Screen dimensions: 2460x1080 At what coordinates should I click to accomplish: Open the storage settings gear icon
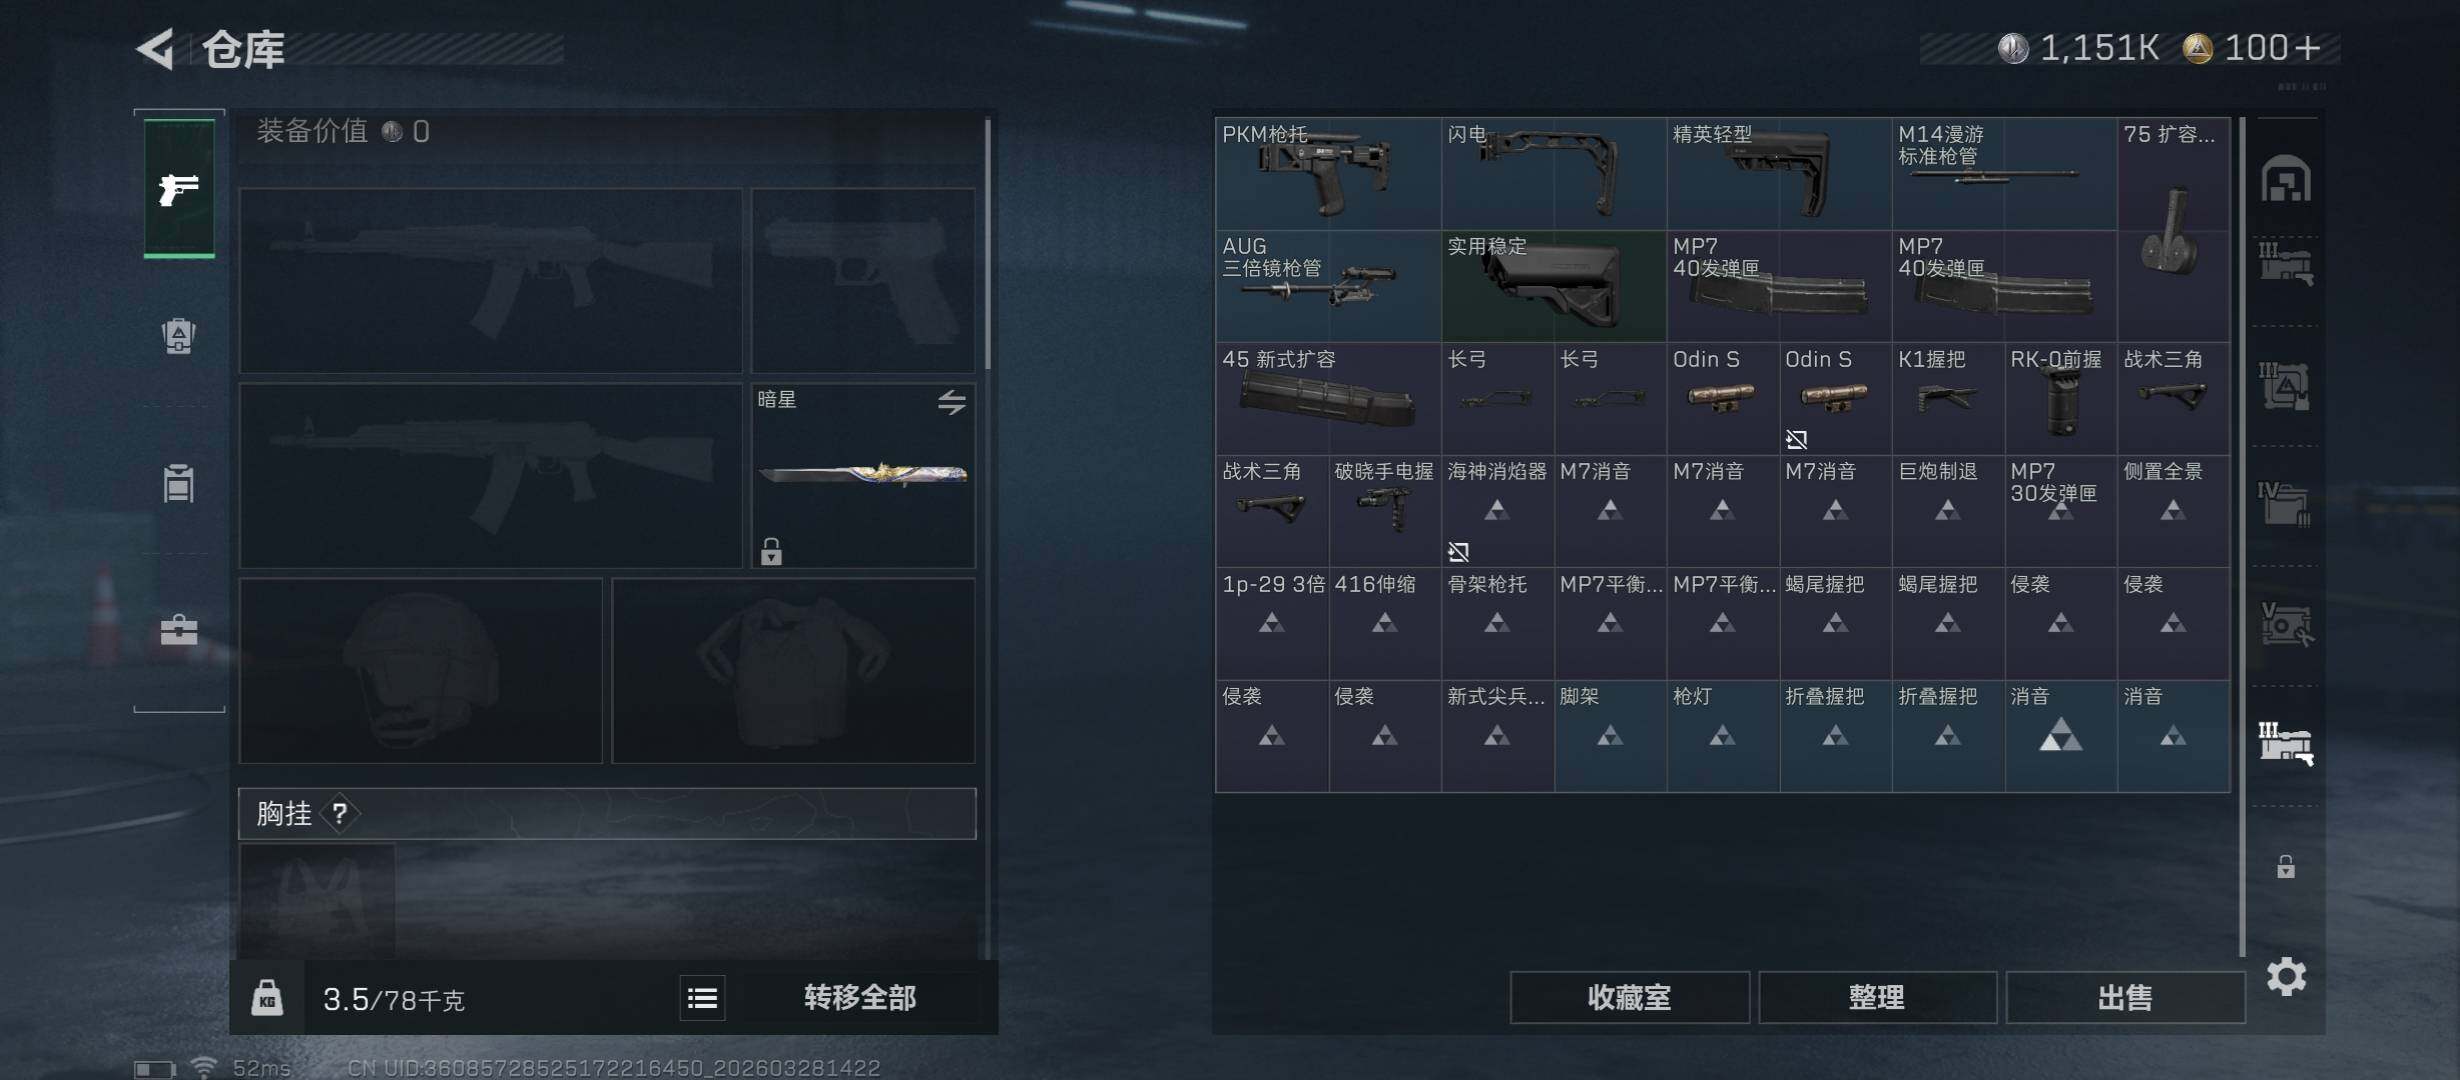(2286, 976)
